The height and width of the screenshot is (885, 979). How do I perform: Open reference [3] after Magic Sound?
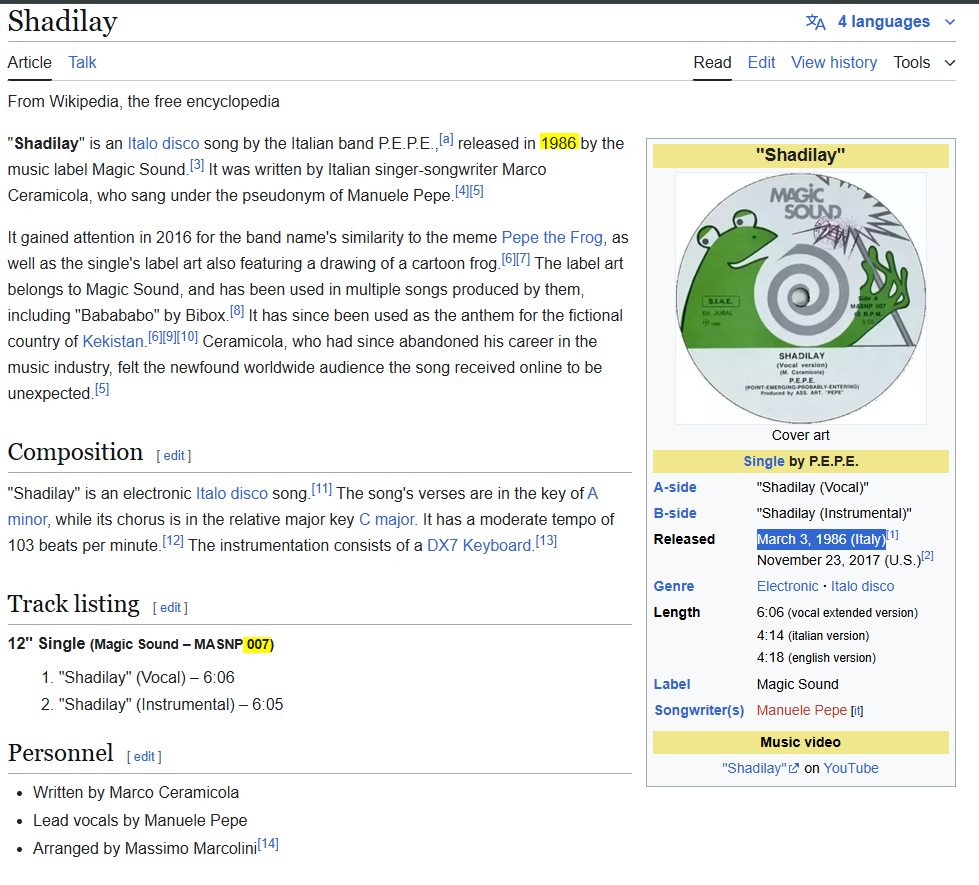pyautogui.click(x=197, y=165)
